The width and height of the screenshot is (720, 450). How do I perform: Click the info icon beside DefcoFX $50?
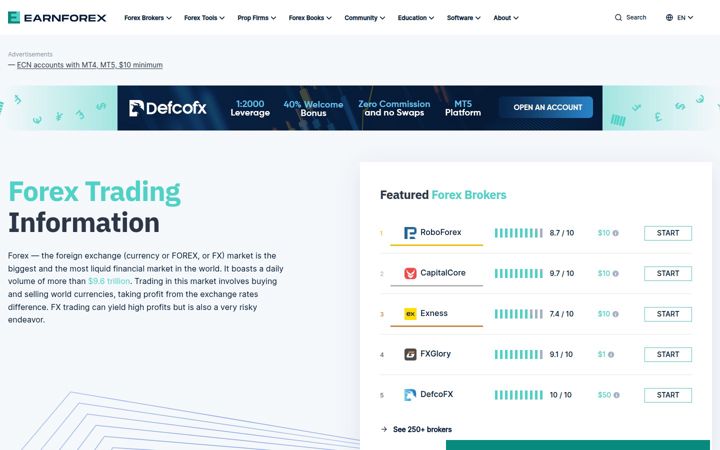(616, 394)
